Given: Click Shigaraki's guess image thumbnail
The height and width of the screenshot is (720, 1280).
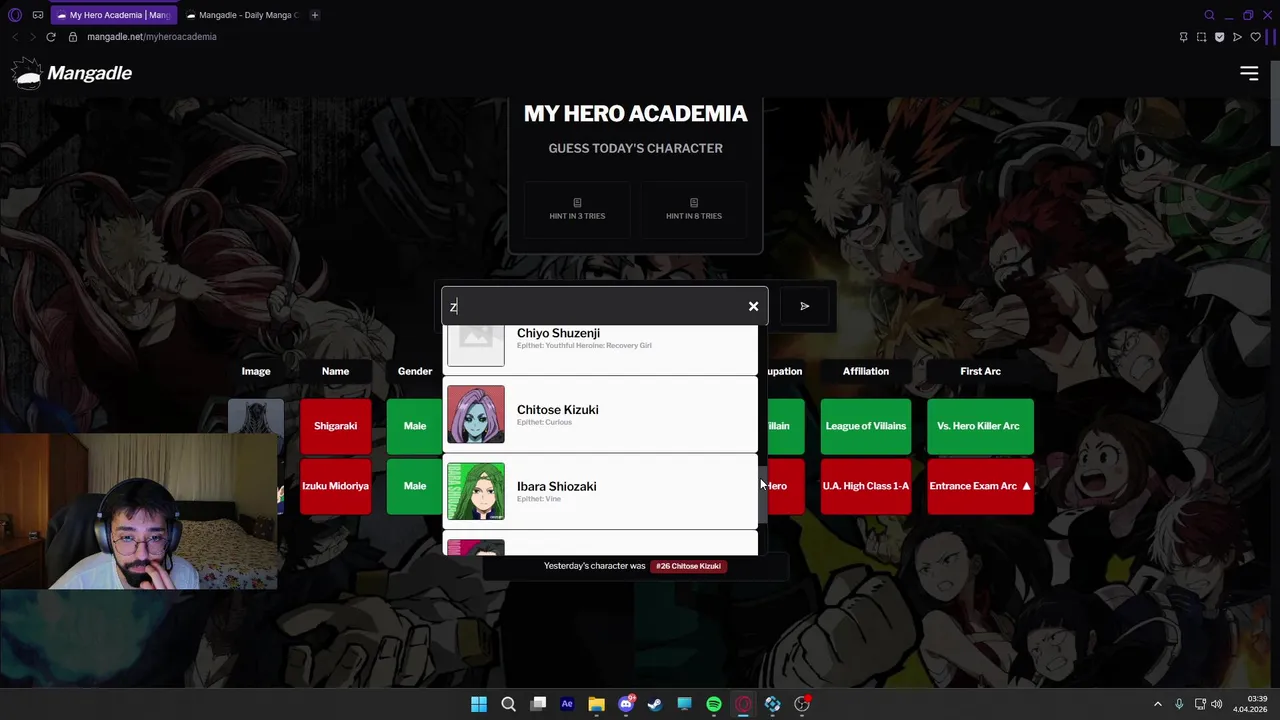Looking at the screenshot, I should [x=256, y=418].
